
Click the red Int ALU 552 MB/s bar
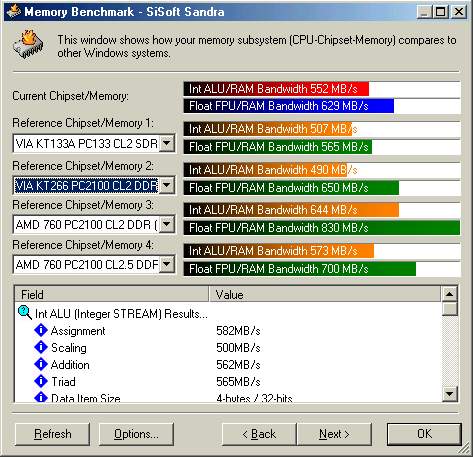pyautogui.click(x=276, y=89)
